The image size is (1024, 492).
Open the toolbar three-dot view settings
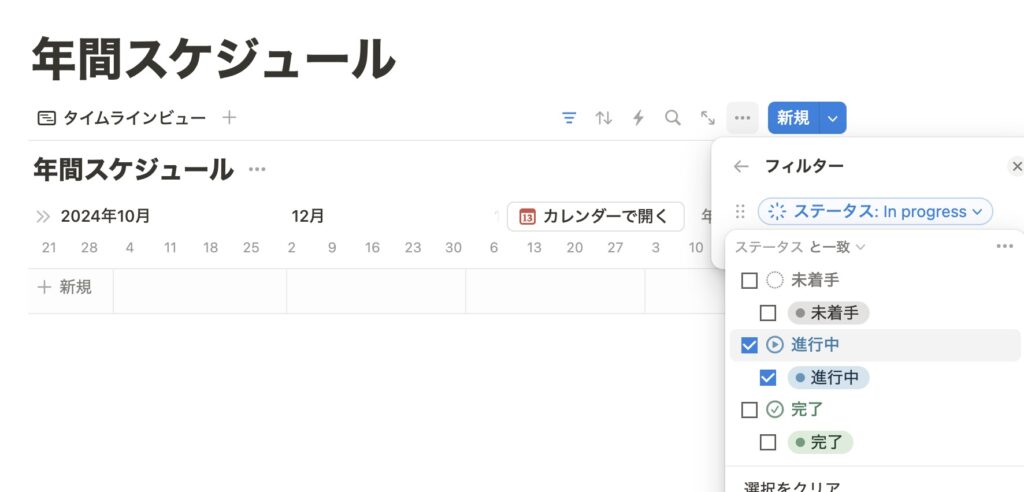click(x=742, y=118)
